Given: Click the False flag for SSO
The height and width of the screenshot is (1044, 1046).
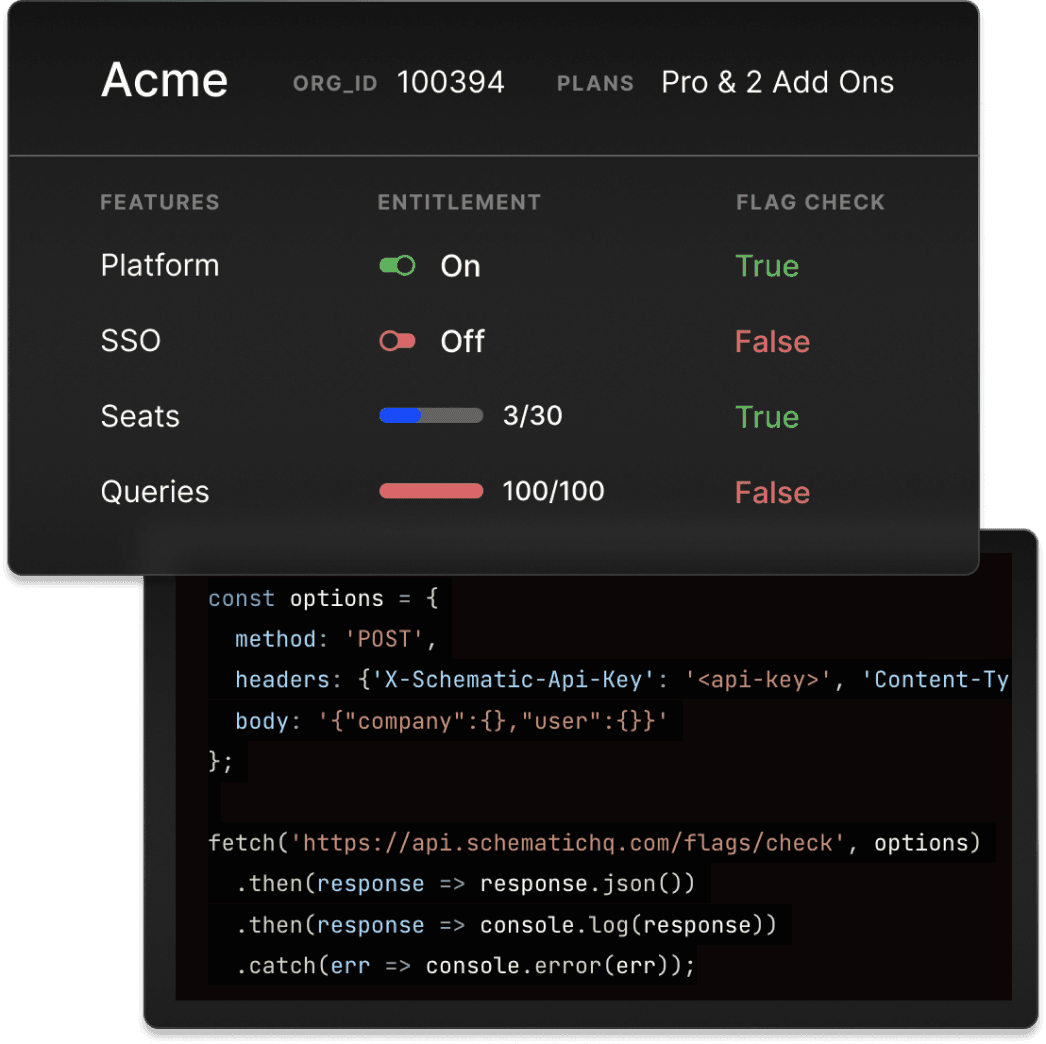Looking at the screenshot, I should coord(772,342).
